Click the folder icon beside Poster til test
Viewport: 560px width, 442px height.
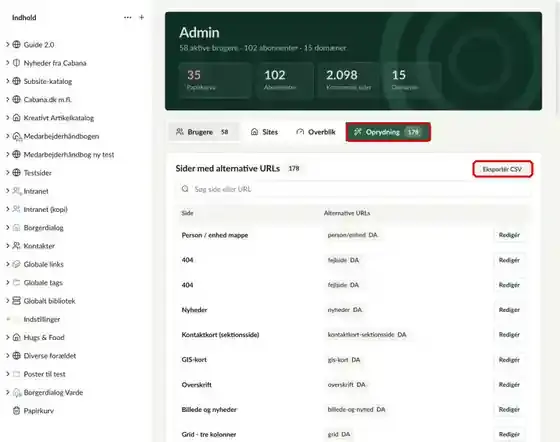pos(16,374)
